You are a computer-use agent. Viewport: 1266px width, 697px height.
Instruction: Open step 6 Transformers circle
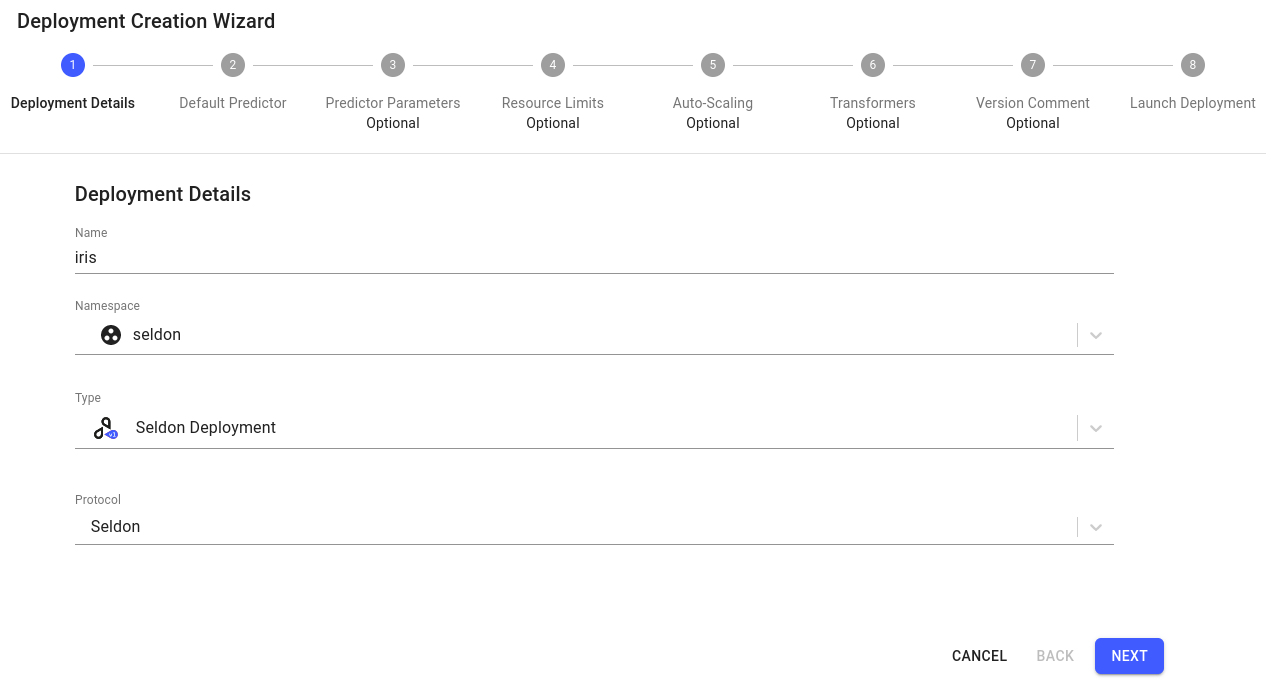873,65
